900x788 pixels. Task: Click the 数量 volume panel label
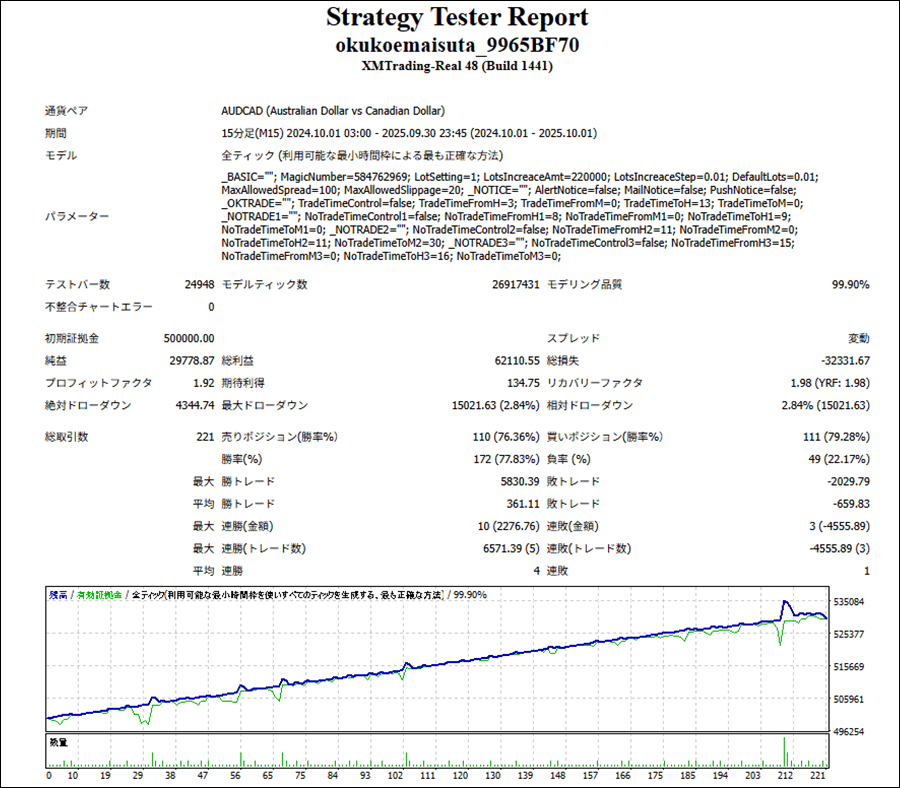58,742
